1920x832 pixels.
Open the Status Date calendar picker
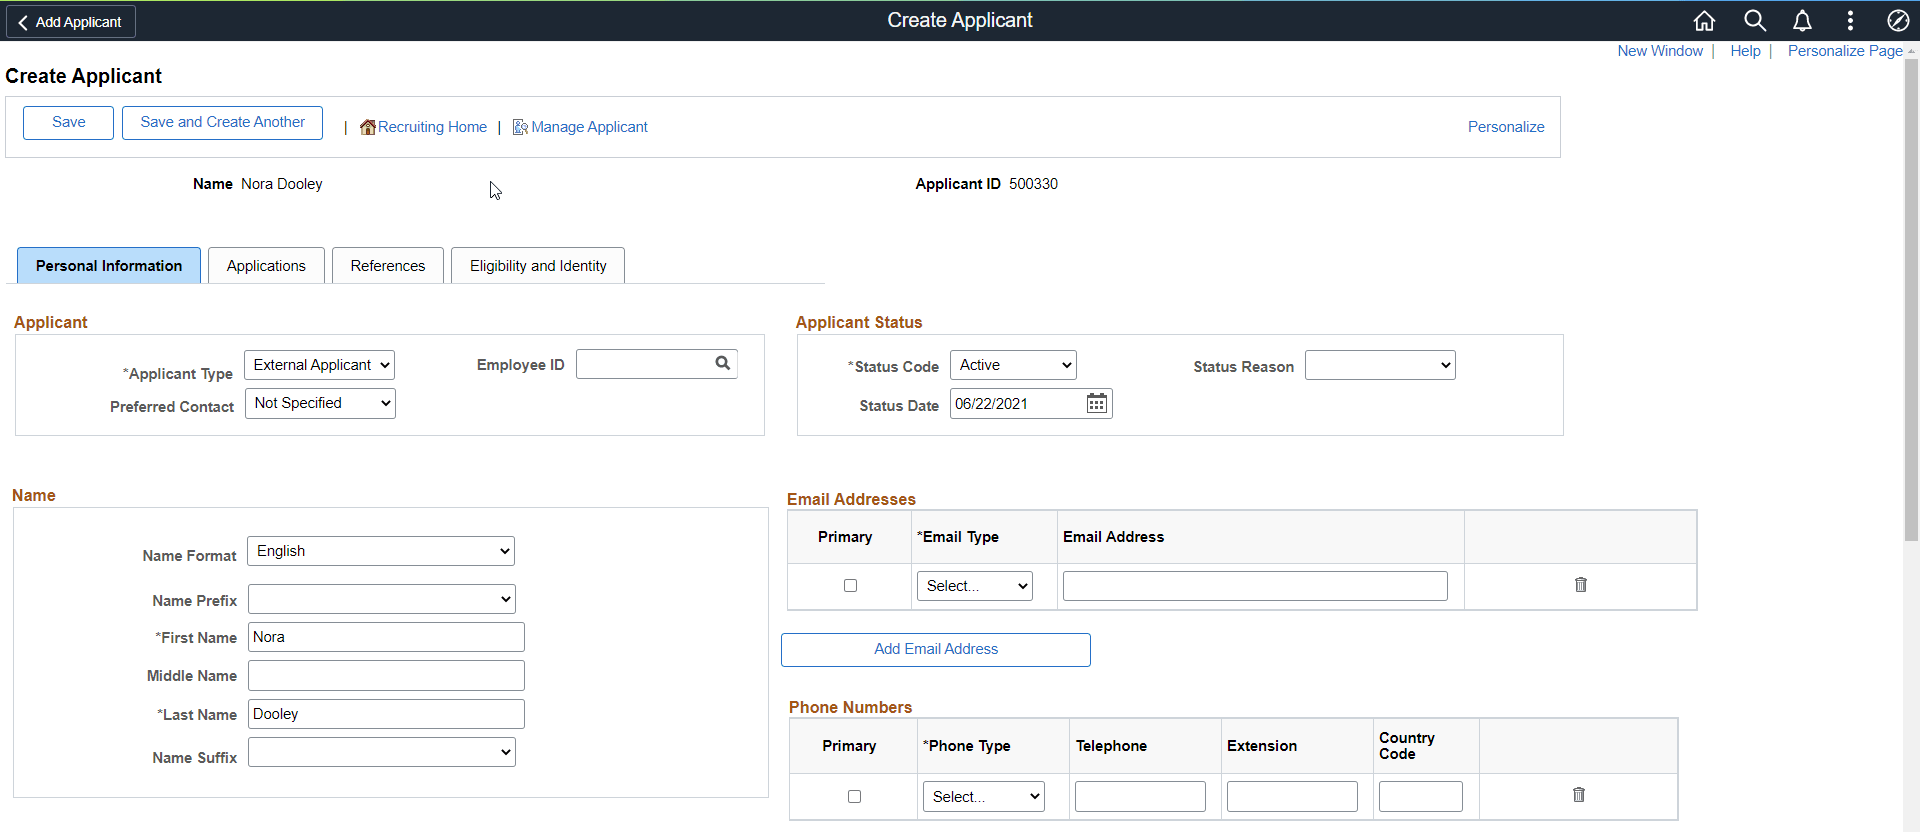point(1097,403)
